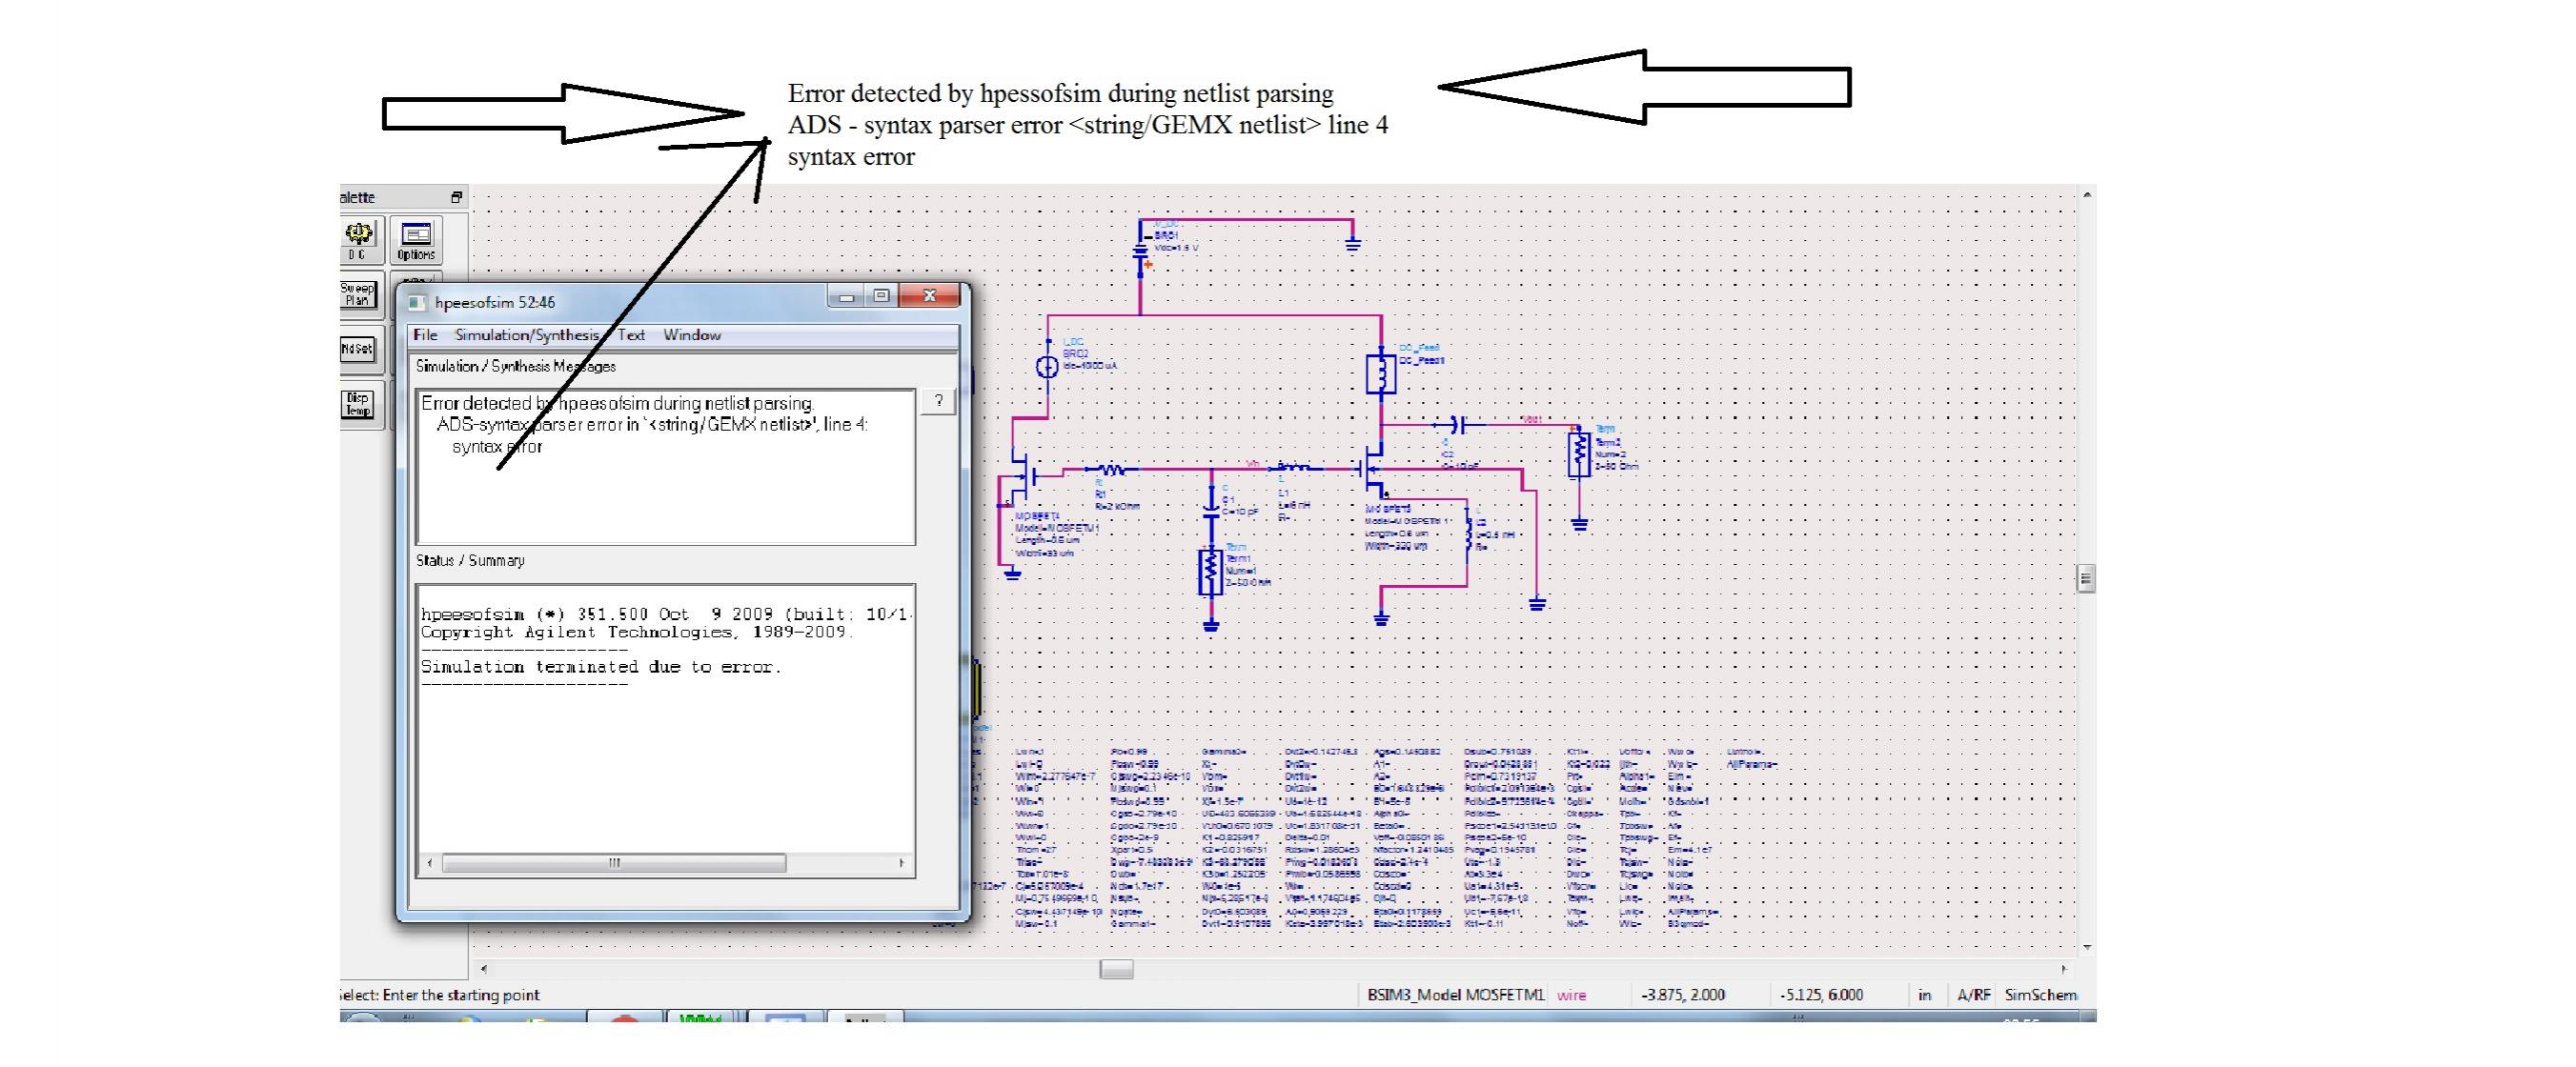Click status summary scrollbar right arrow

tap(902, 862)
